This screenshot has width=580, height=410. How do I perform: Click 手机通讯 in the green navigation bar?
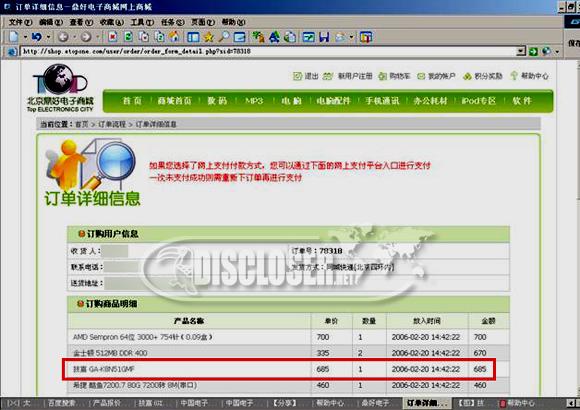382,101
